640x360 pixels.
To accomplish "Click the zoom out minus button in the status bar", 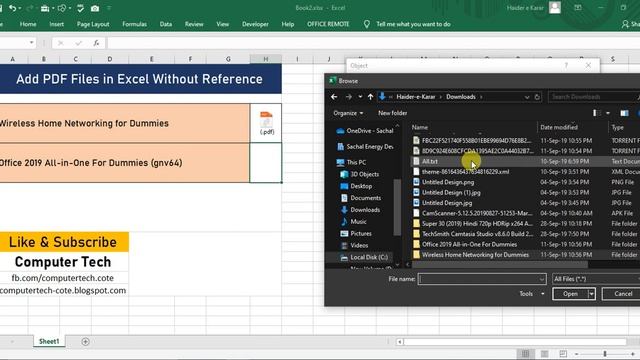I will 576,353.
